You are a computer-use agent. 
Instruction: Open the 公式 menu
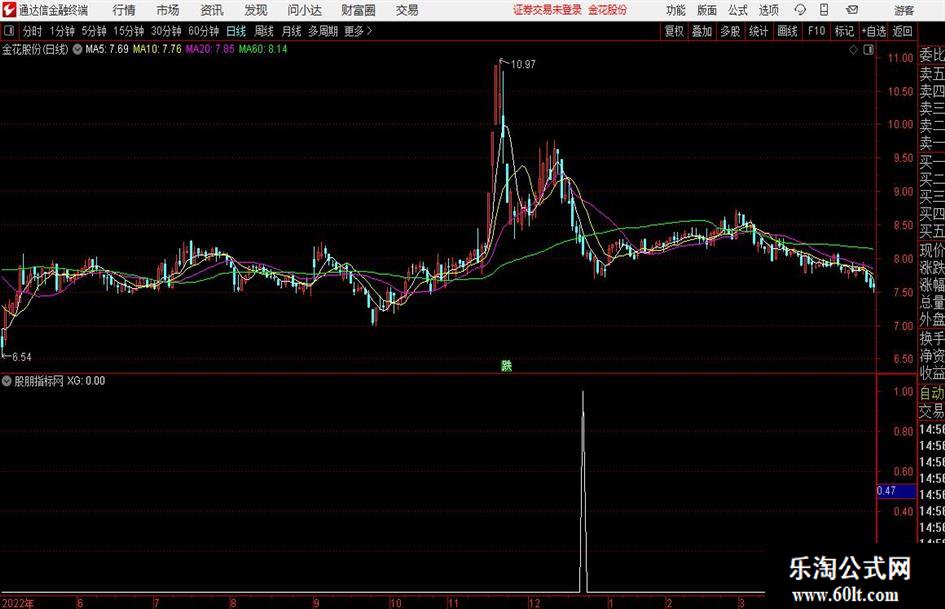click(737, 10)
